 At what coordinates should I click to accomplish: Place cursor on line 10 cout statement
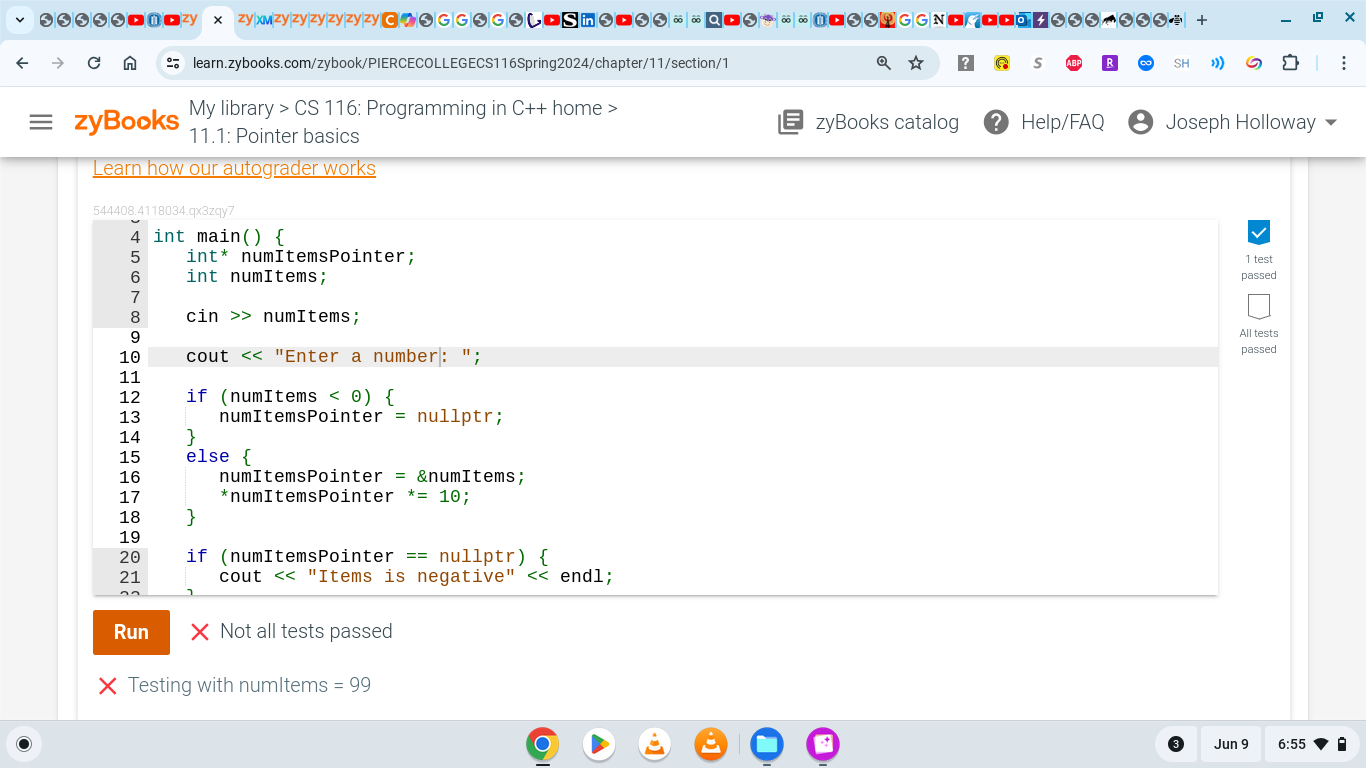coord(334,357)
